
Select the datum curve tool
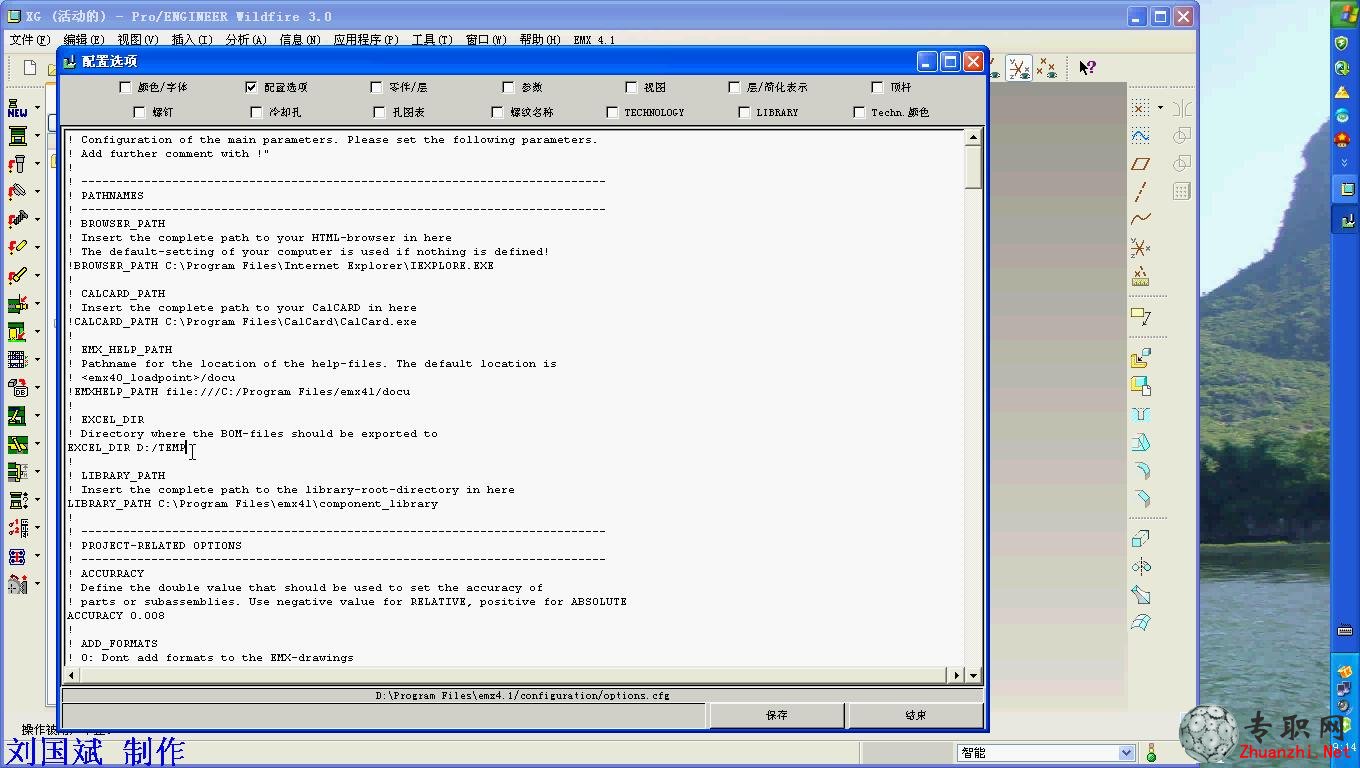(1141, 219)
